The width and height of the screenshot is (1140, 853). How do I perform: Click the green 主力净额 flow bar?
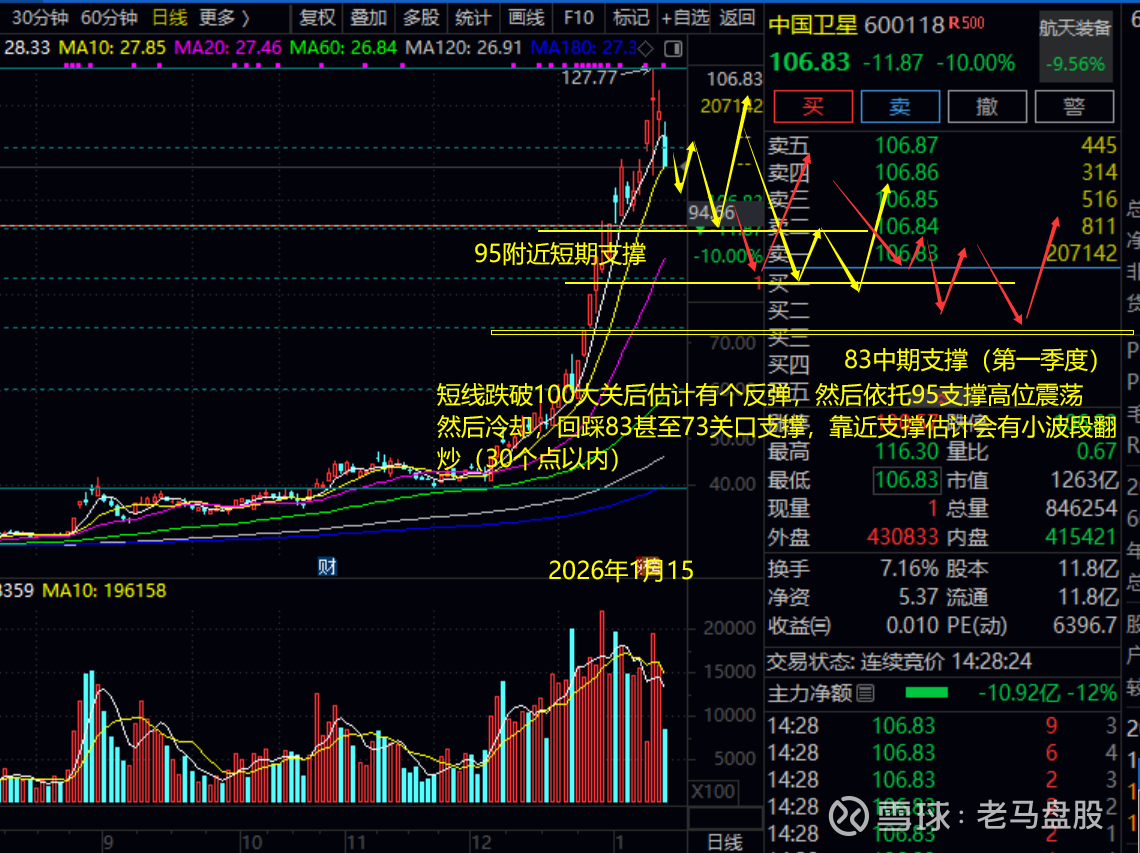pos(926,693)
